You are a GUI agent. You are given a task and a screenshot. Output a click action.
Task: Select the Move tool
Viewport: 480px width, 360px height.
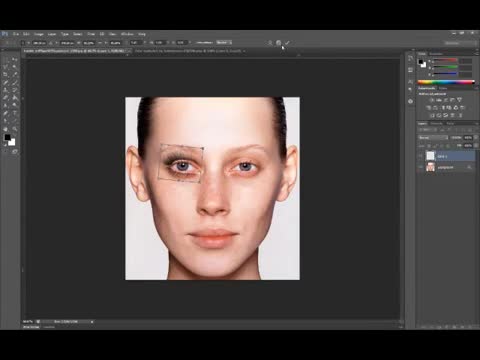(x=14, y=59)
